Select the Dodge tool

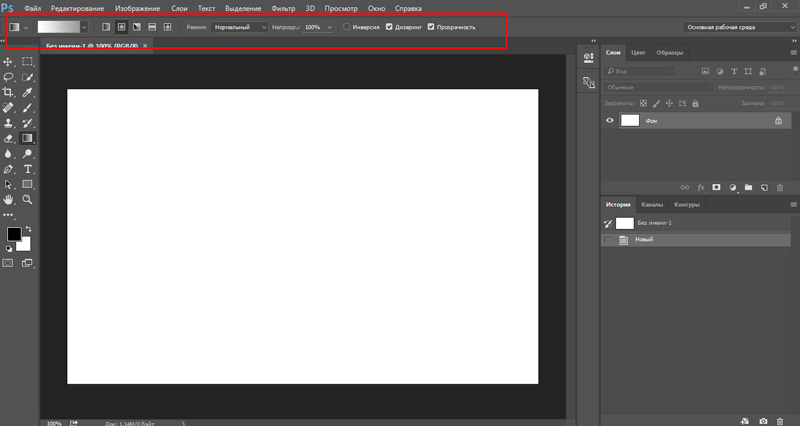point(27,154)
